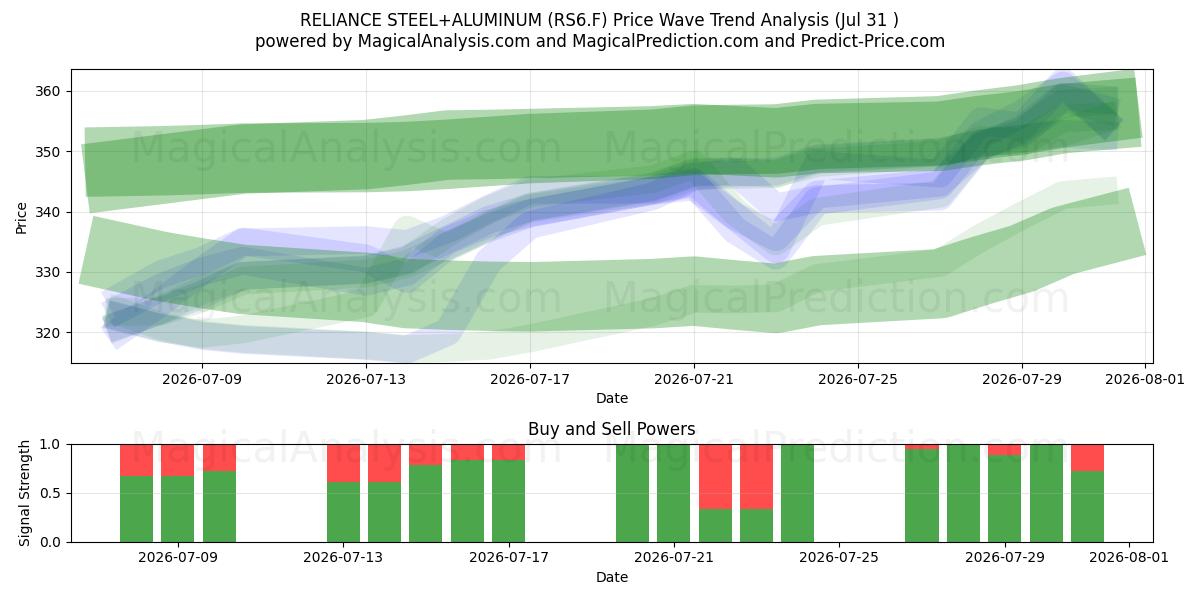The width and height of the screenshot is (1200, 600).
Task: Click the 'powered by MagicalAnalysis.com' subtitle line
Action: tap(600, 41)
